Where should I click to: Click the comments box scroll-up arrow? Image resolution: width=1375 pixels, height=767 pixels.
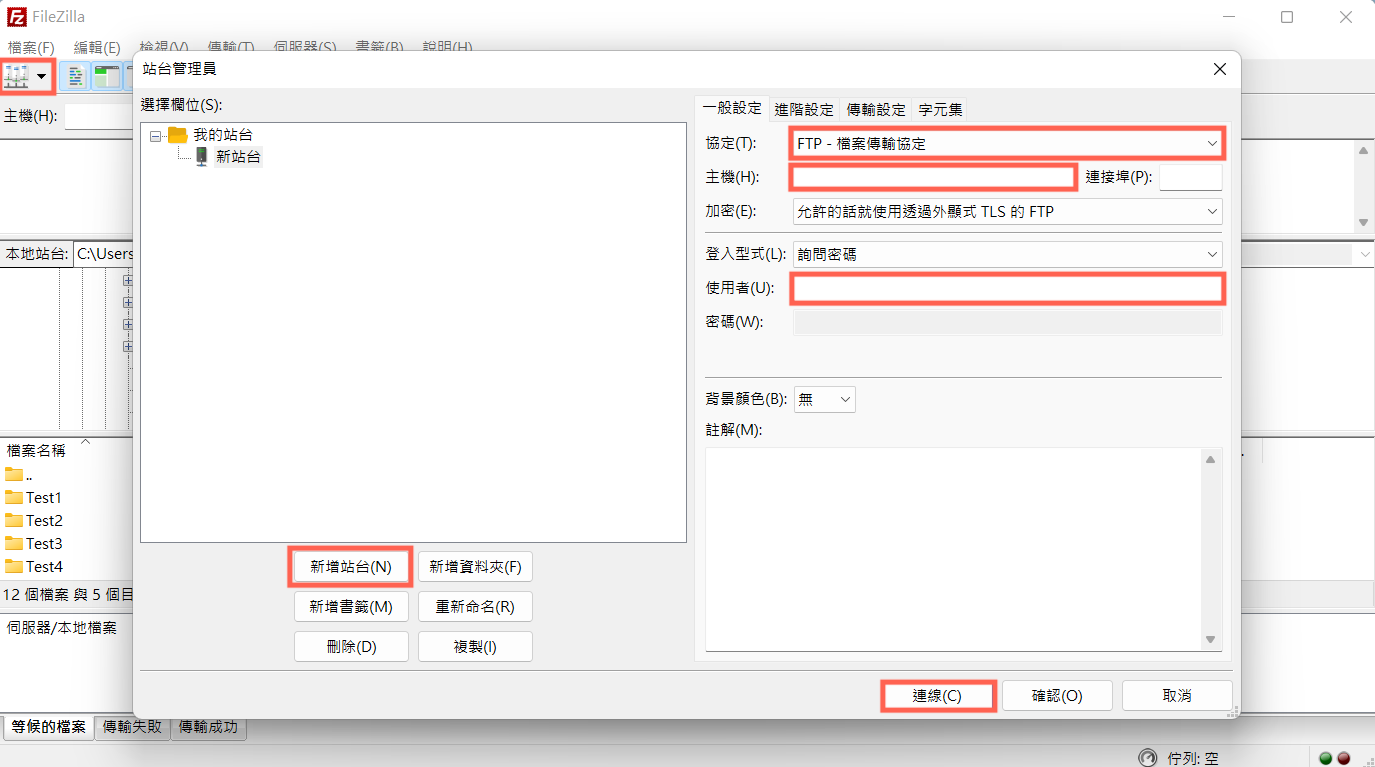tap(1209, 460)
